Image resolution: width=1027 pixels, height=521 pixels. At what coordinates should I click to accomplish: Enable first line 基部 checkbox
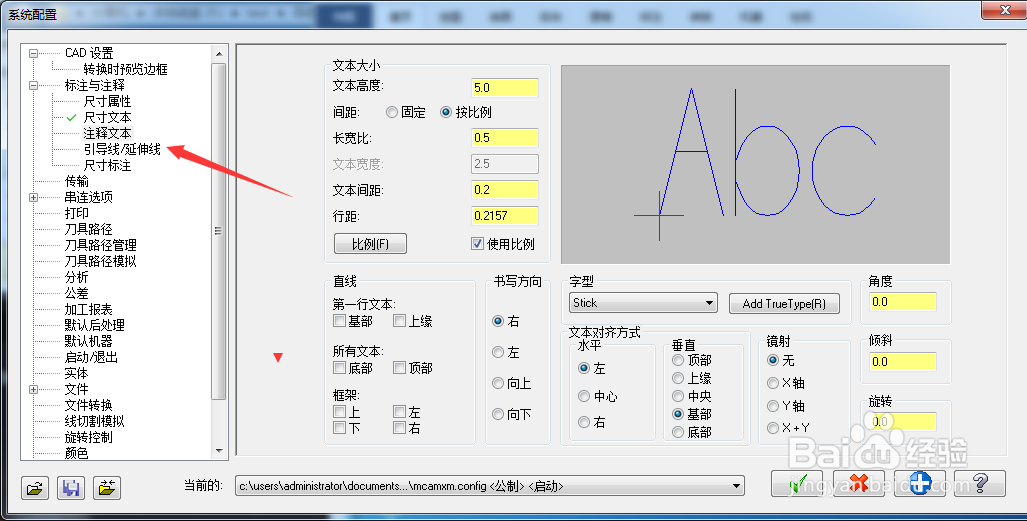(339, 321)
